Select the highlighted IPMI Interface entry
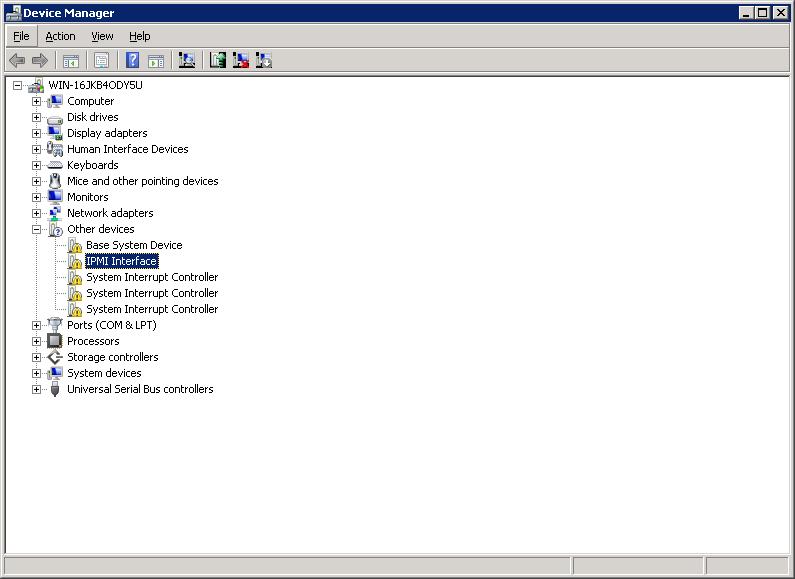 (122, 261)
